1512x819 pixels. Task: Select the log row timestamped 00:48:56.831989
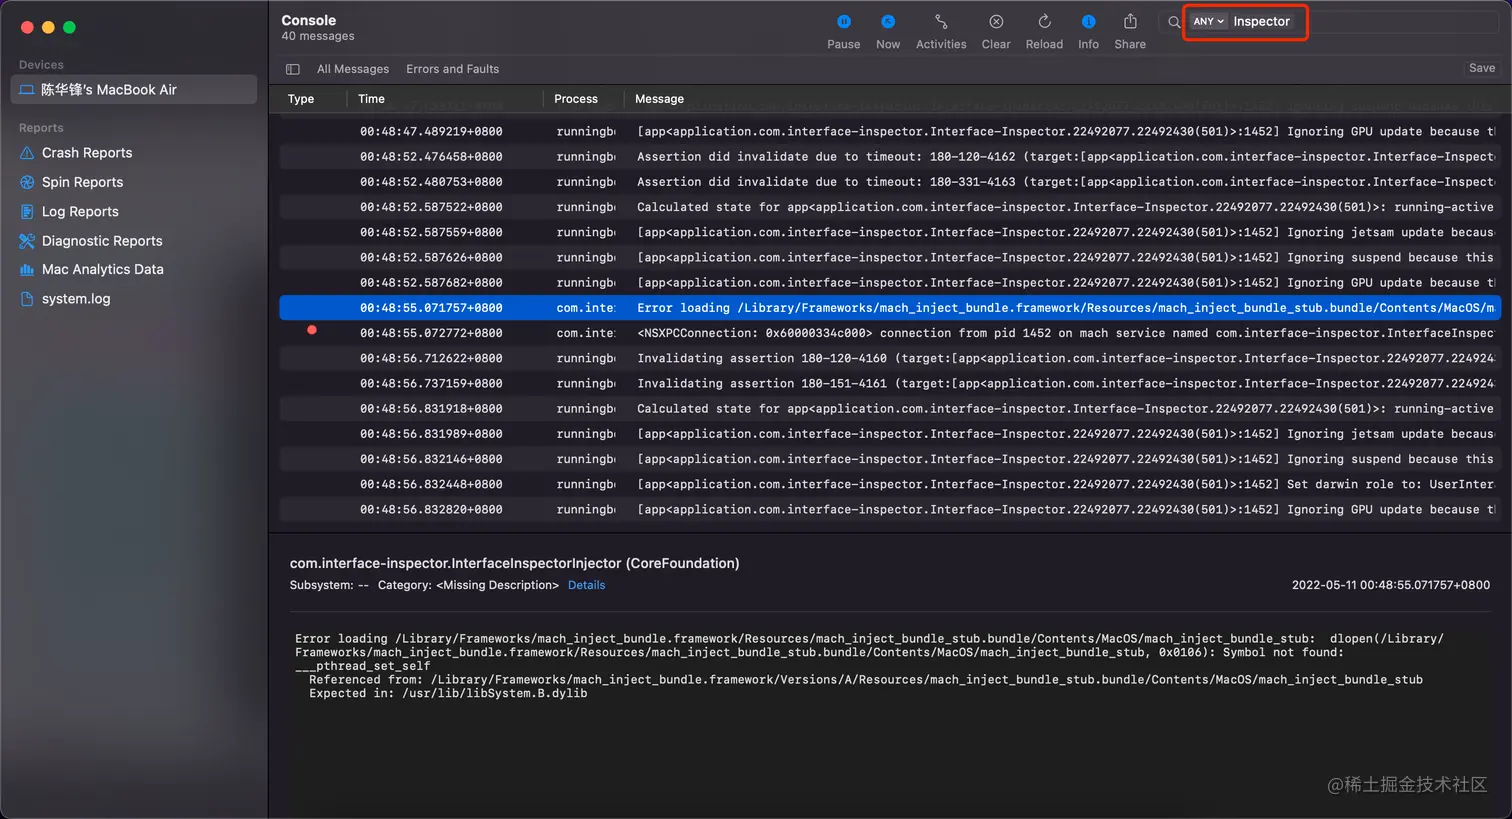click(890, 434)
